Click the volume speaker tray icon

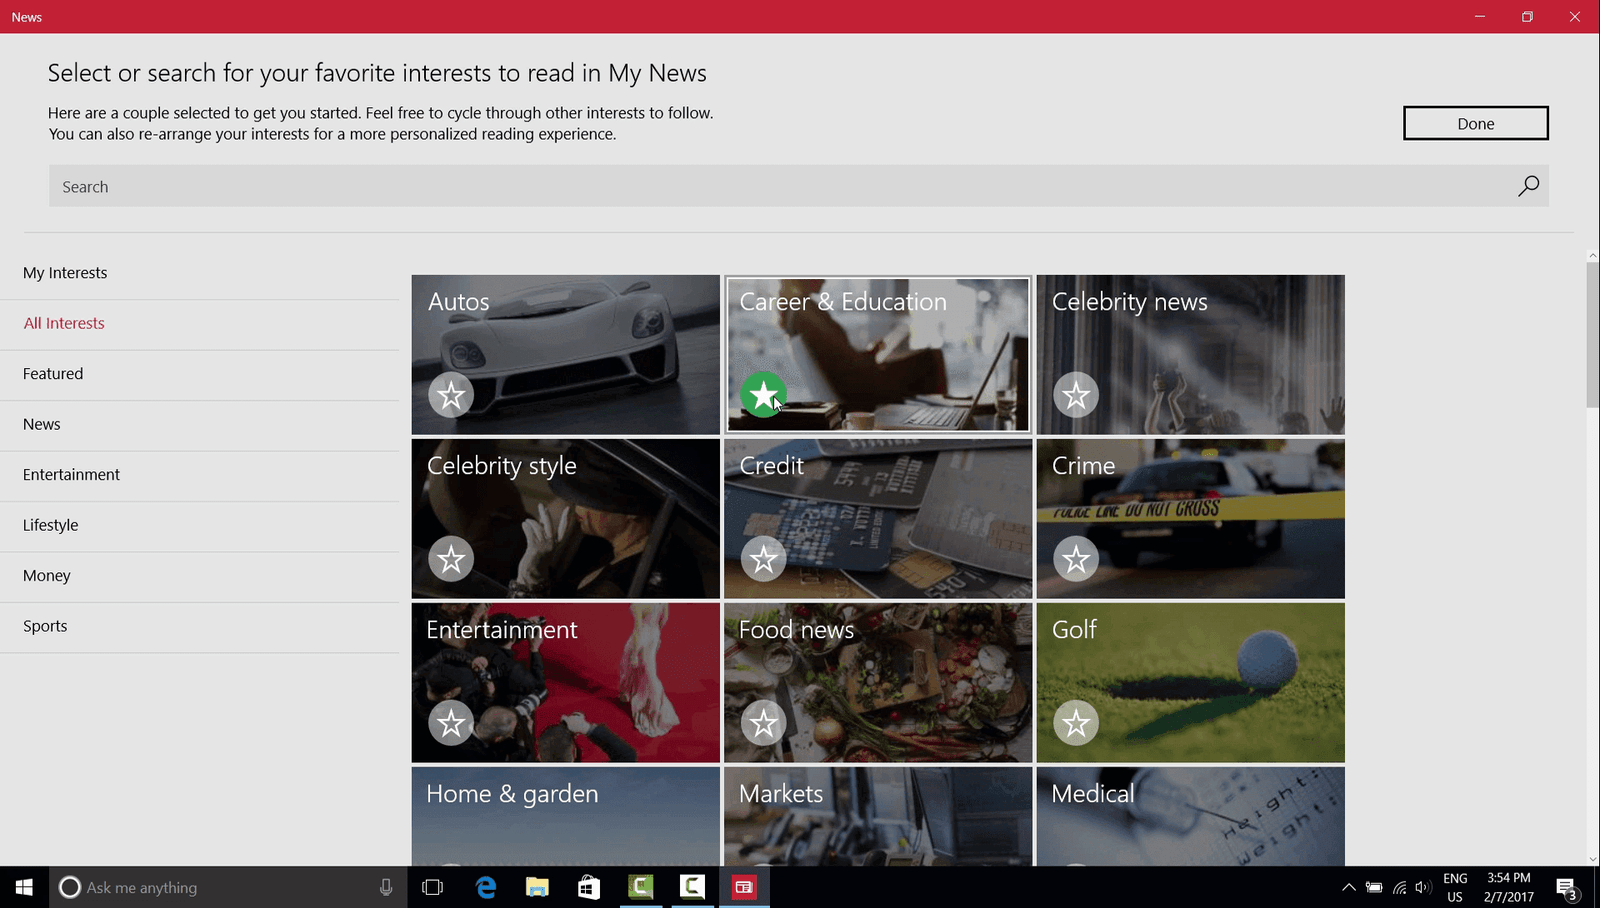point(1423,887)
